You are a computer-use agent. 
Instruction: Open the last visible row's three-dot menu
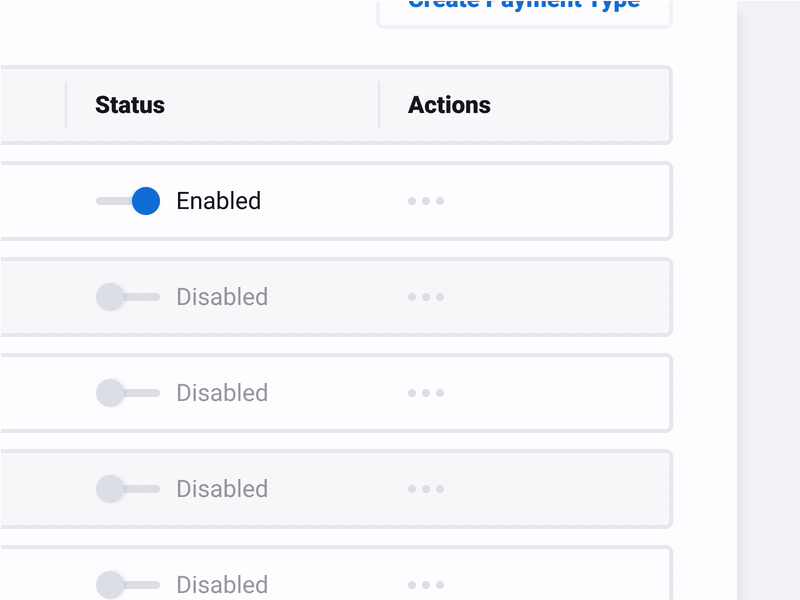pos(427,584)
